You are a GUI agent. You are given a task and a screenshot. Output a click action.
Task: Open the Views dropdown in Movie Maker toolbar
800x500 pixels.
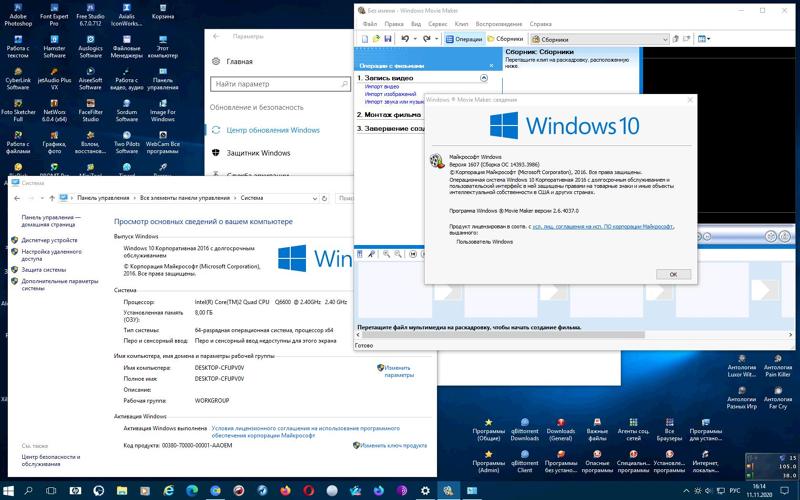click(704, 39)
